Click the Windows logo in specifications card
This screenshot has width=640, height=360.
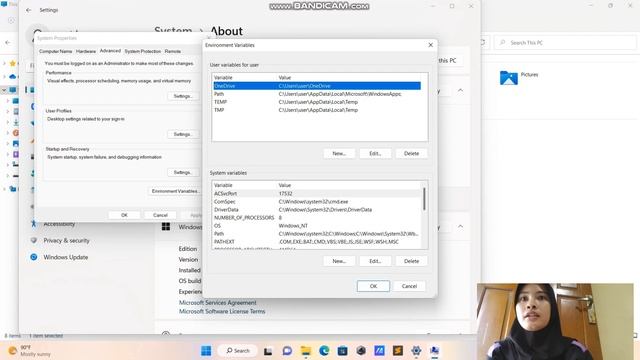click(x=166, y=227)
